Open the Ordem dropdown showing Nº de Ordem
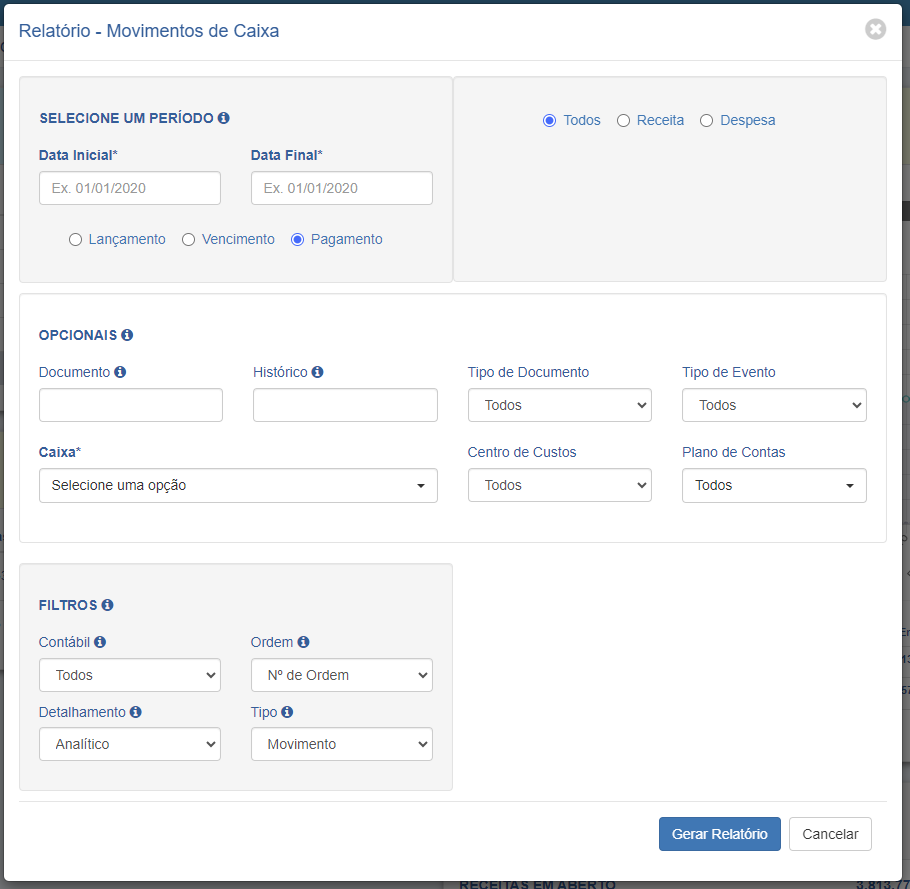Viewport: 910px width, 889px height. [x=342, y=675]
